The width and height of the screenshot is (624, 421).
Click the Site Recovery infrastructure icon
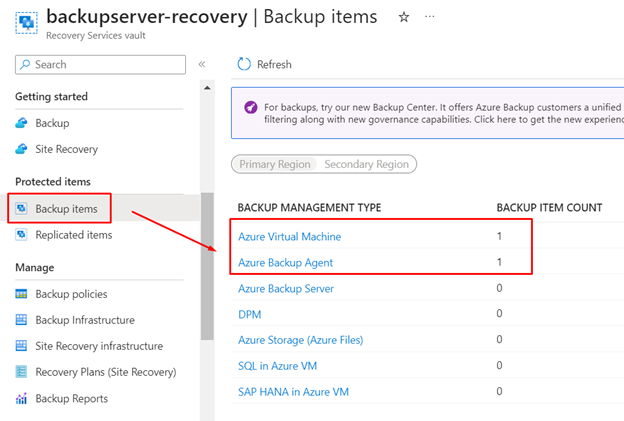[x=21, y=346]
